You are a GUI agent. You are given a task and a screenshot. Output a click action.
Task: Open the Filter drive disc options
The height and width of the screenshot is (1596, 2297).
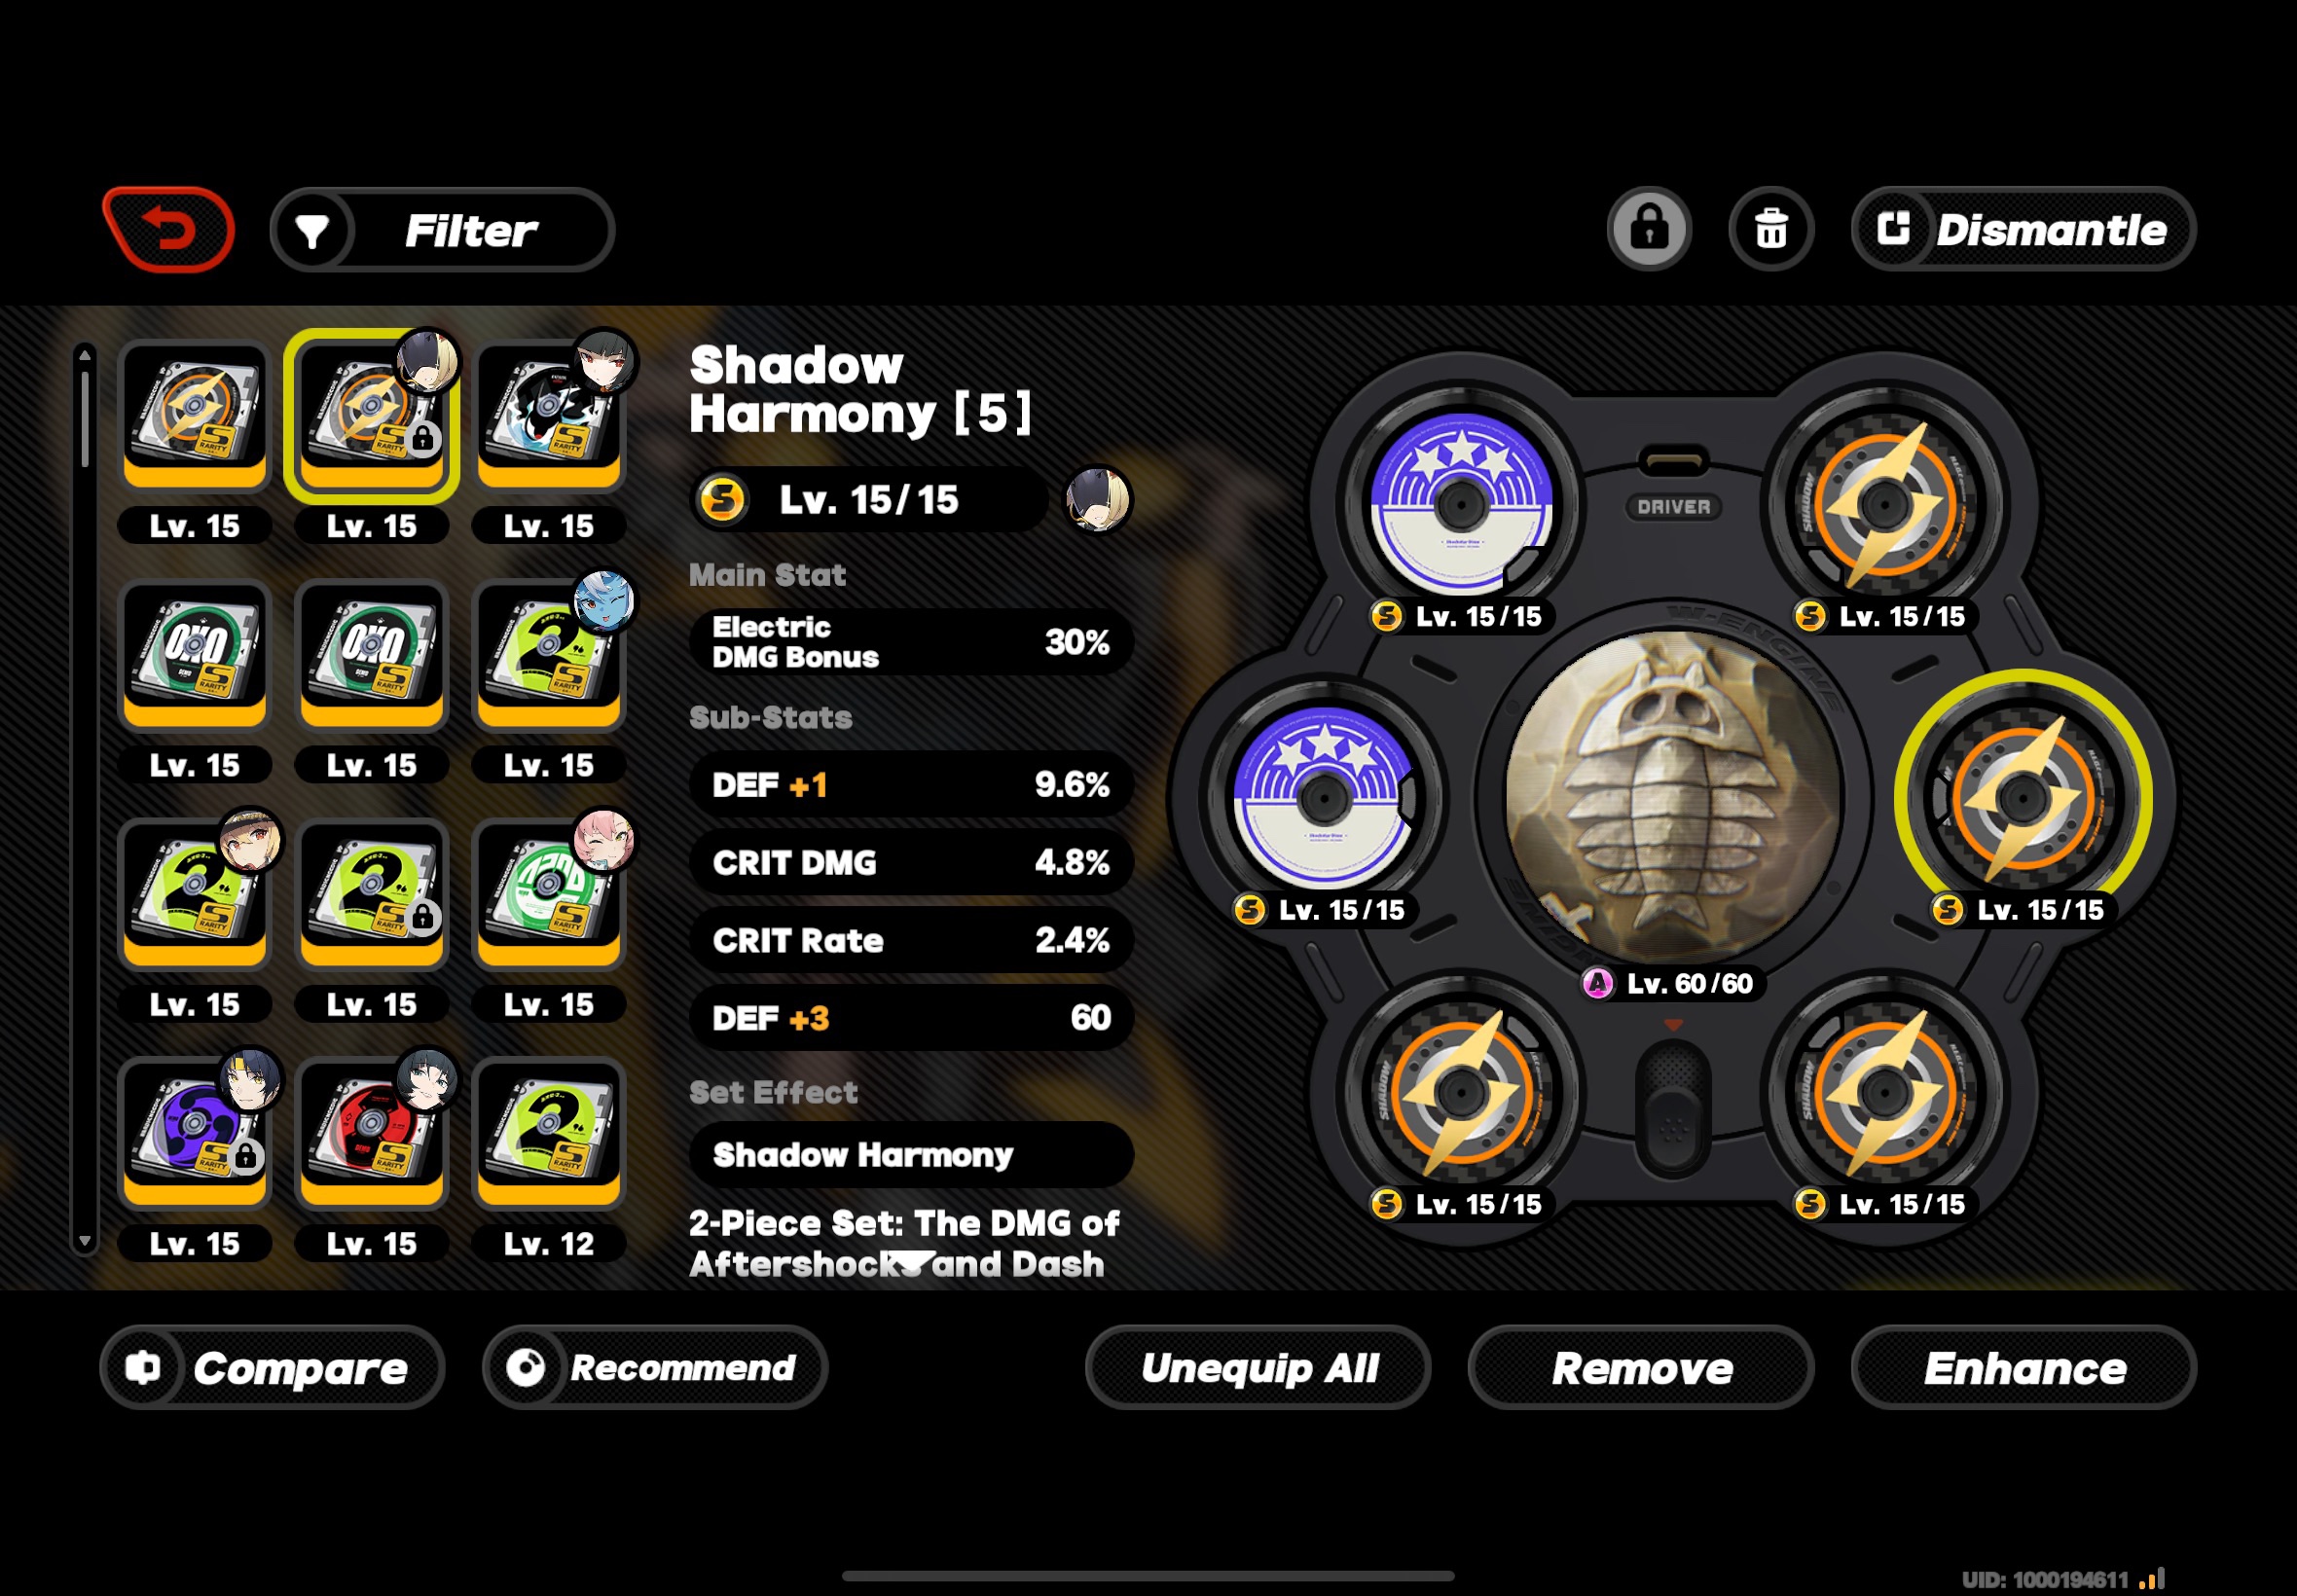click(x=442, y=230)
